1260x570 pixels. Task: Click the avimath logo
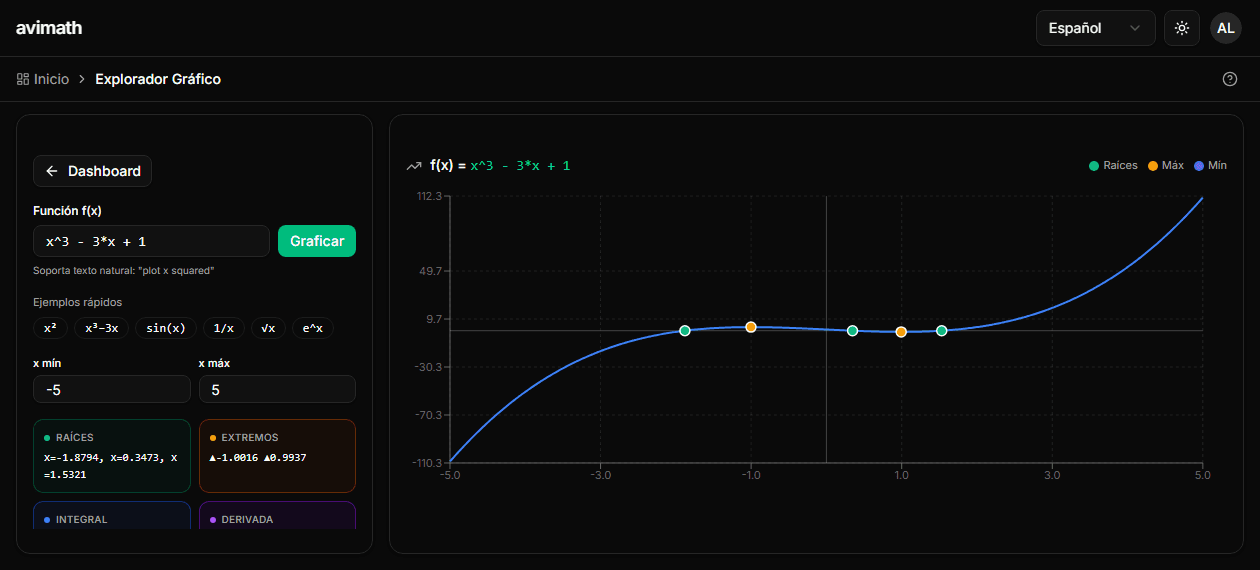[x=49, y=28]
